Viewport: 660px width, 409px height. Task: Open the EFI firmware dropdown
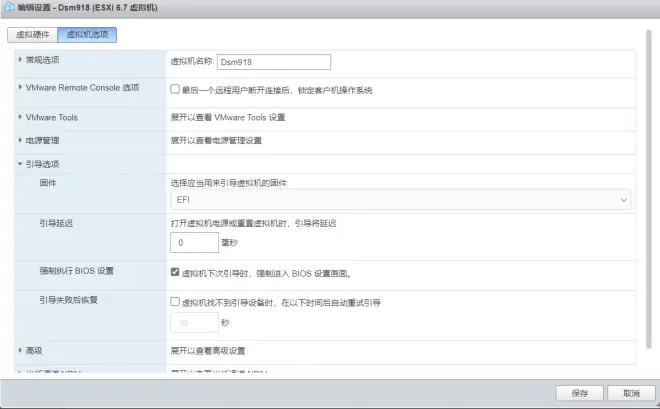[400, 199]
